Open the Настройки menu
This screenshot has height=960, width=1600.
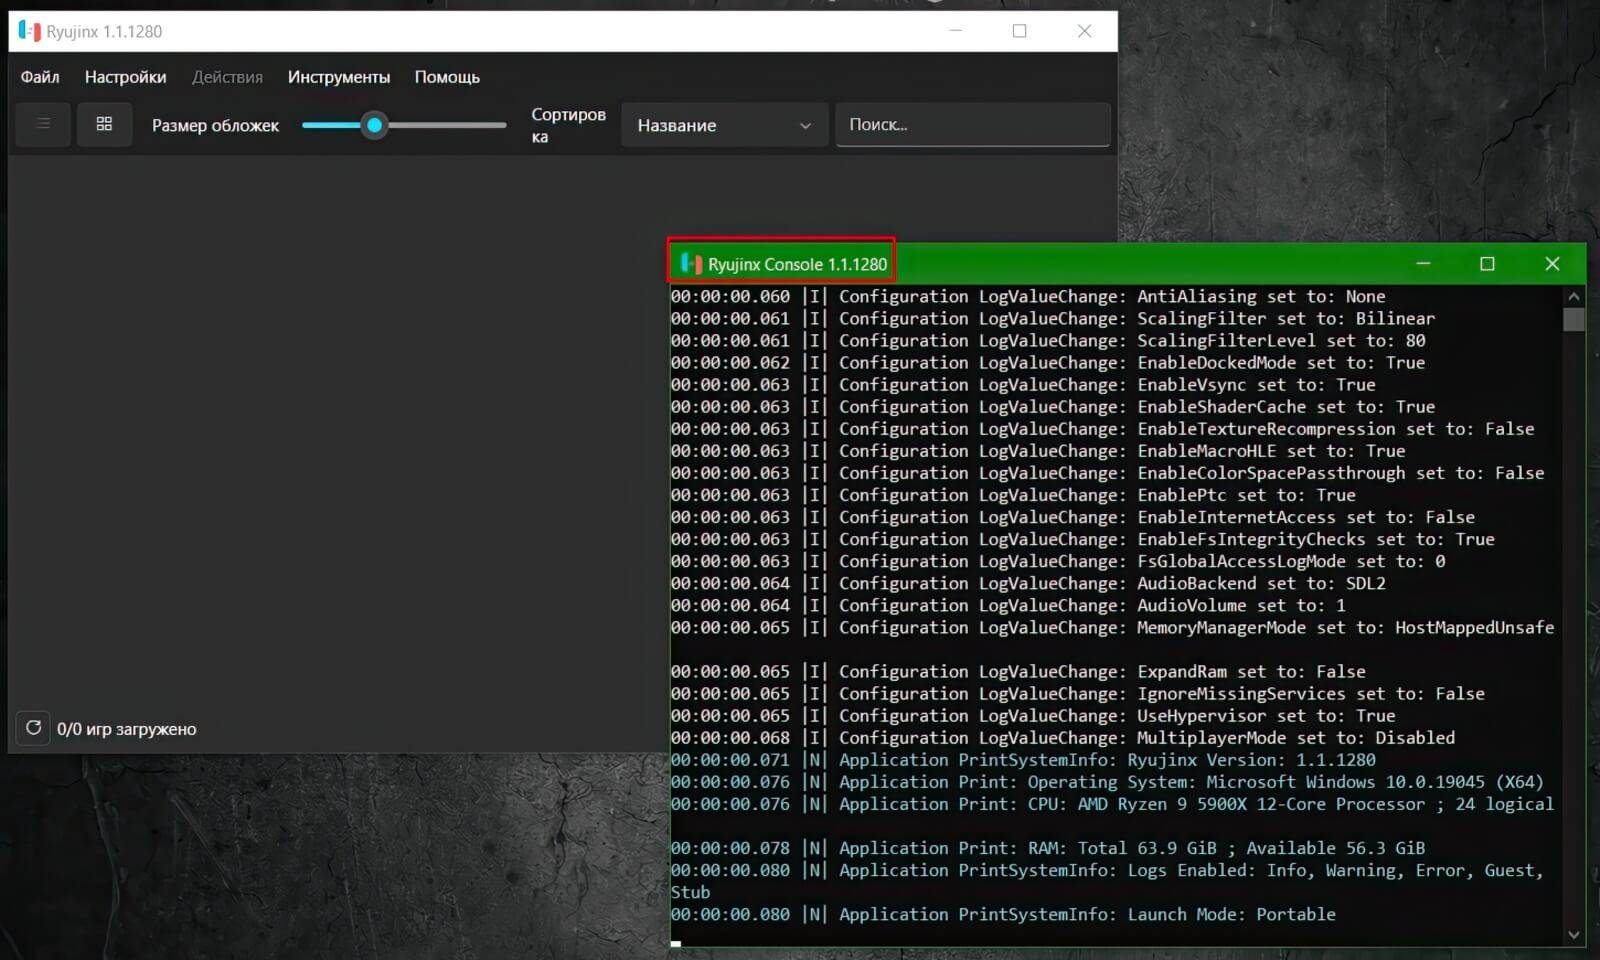tap(125, 77)
